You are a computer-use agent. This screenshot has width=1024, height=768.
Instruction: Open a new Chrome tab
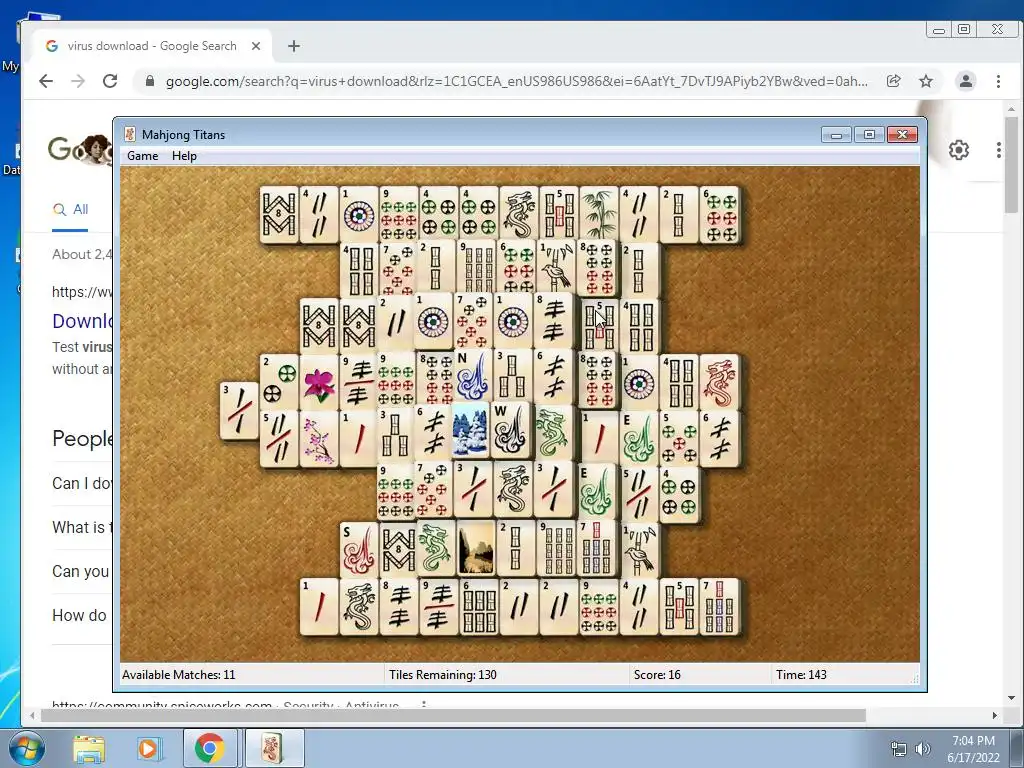[294, 46]
